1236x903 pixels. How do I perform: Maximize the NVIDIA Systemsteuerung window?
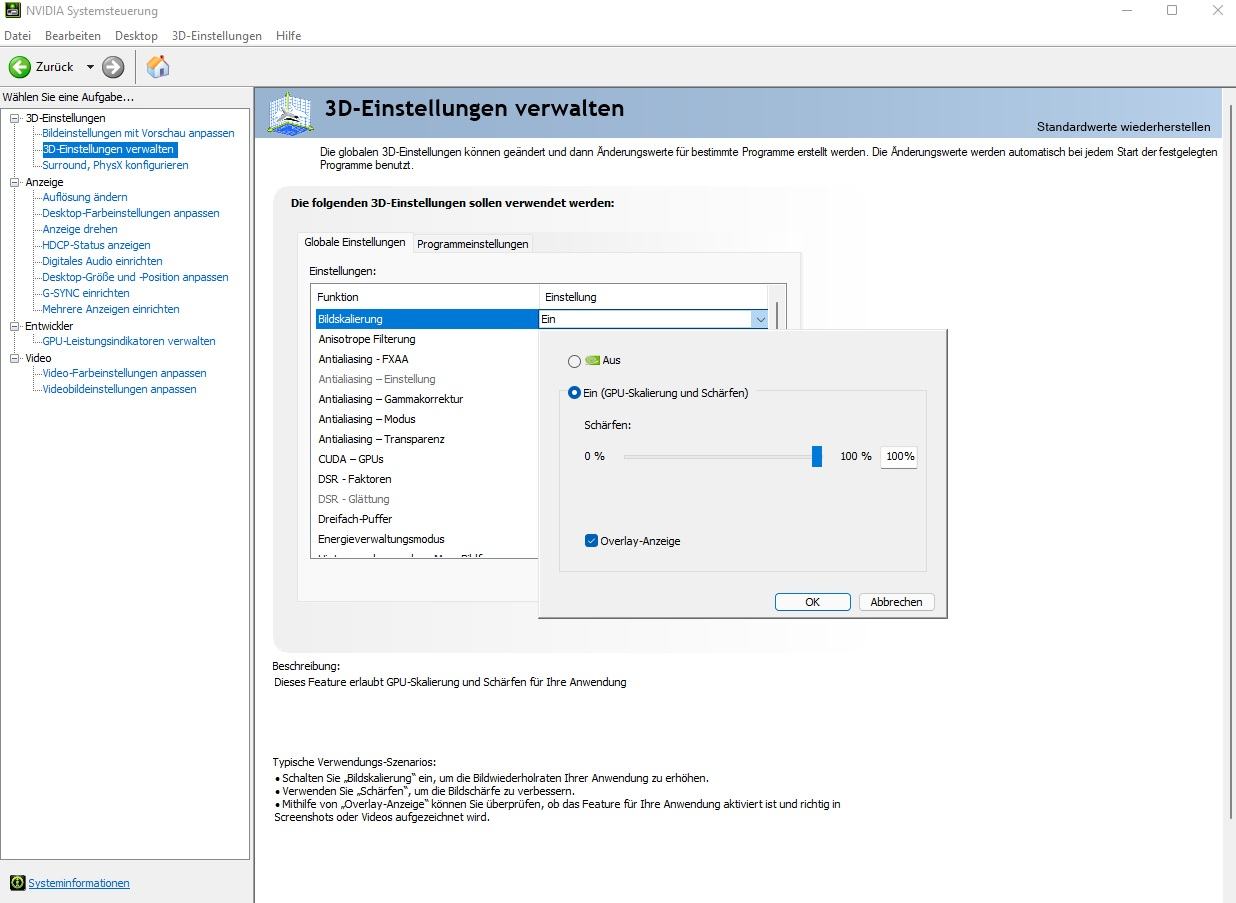(1172, 10)
